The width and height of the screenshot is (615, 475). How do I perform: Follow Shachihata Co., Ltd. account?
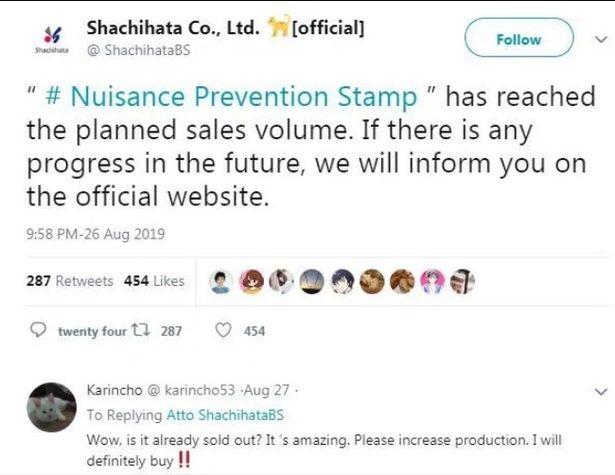click(519, 38)
